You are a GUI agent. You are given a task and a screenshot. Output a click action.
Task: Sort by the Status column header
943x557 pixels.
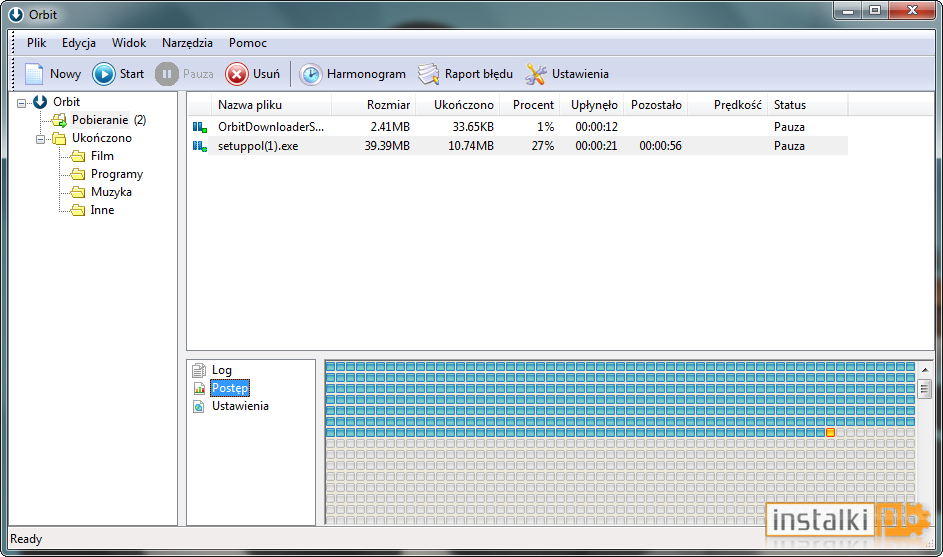808,105
